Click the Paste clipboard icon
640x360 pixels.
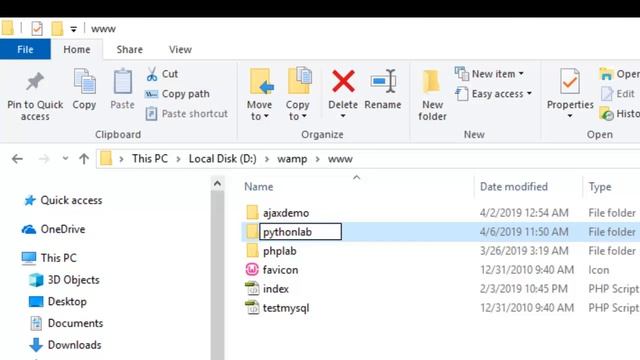pos(122,81)
